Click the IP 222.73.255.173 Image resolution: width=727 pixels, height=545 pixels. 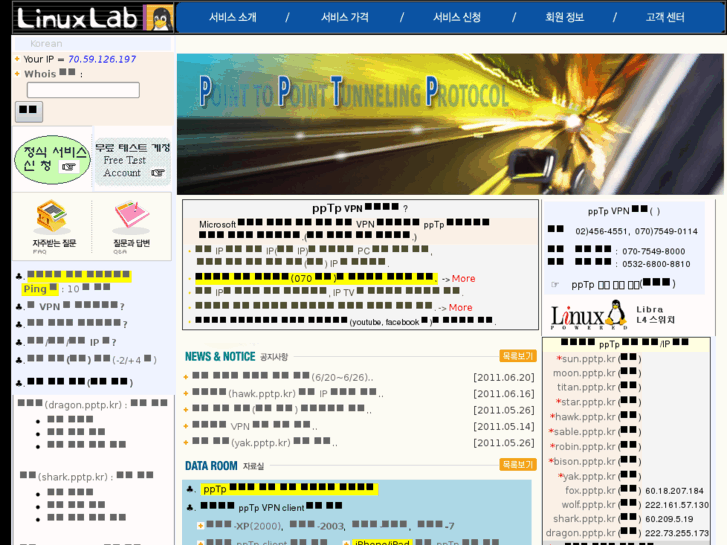pos(677,533)
